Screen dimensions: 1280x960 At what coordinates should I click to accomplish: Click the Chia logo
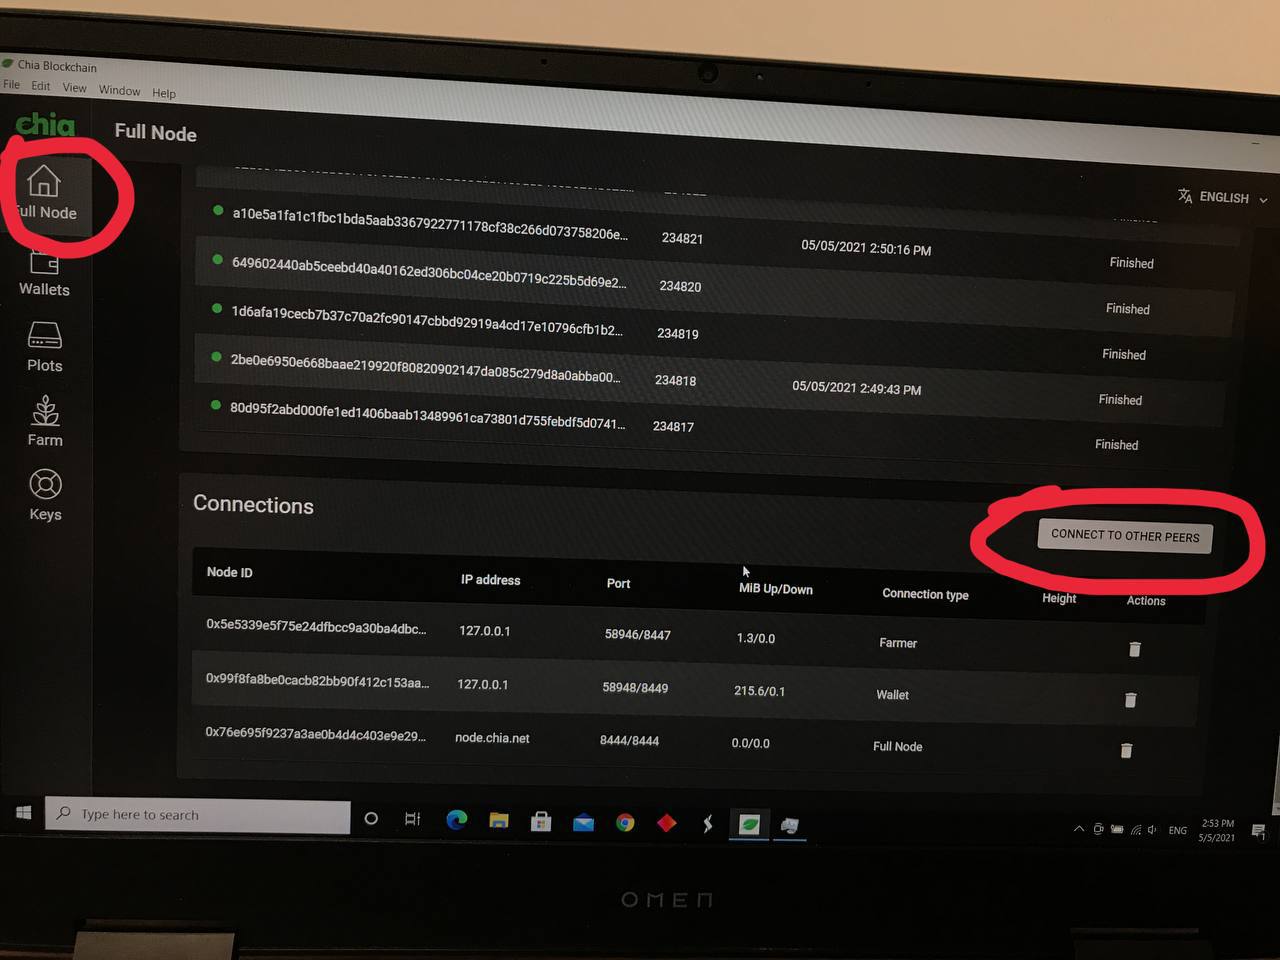click(x=45, y=125)
